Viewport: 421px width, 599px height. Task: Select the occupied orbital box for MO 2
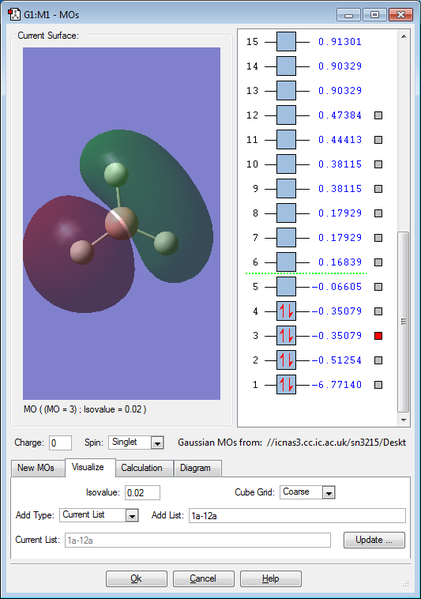(x=286, y=360)
